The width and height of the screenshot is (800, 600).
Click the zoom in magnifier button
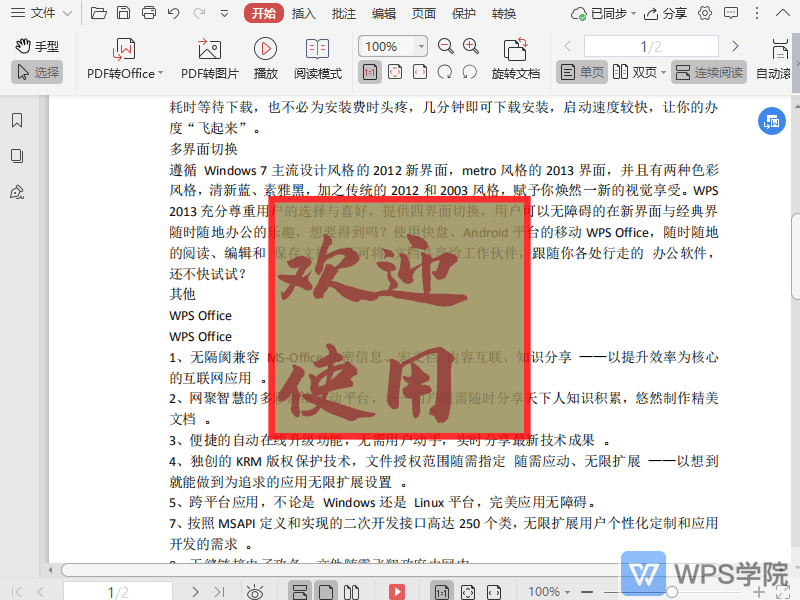point(471,46)
